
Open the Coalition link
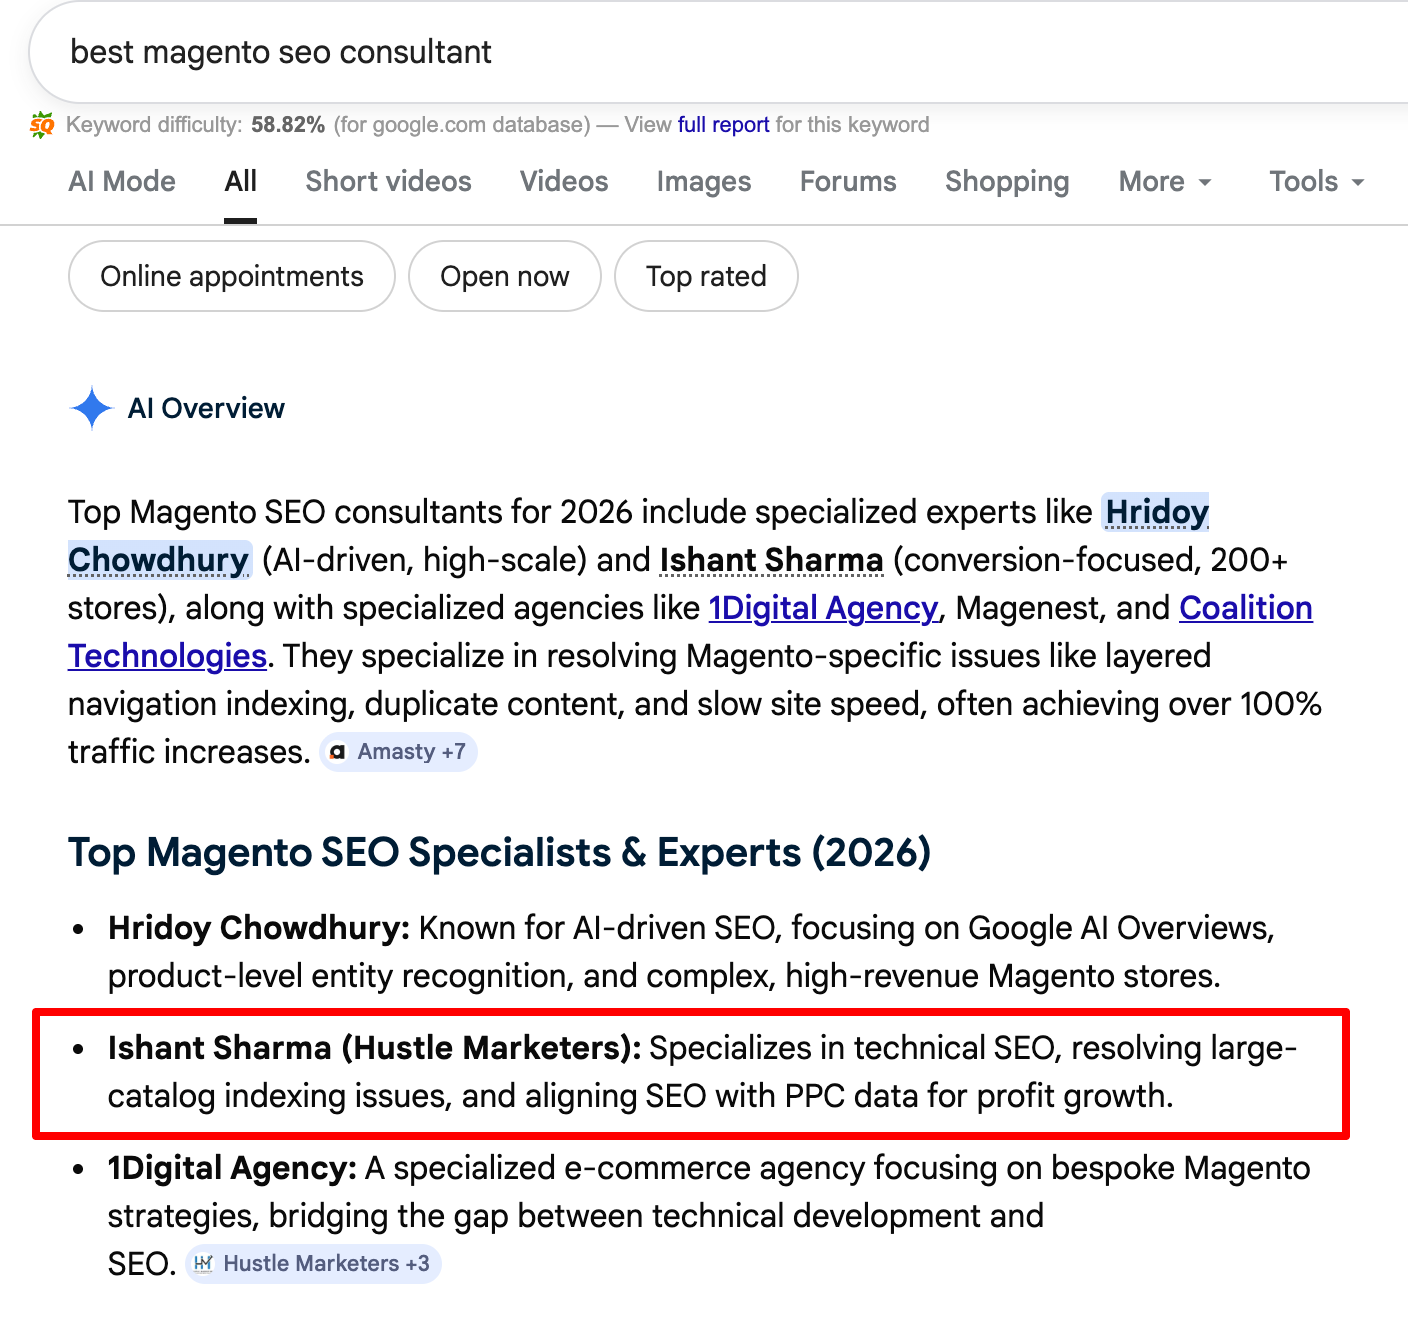(1246, 608)
